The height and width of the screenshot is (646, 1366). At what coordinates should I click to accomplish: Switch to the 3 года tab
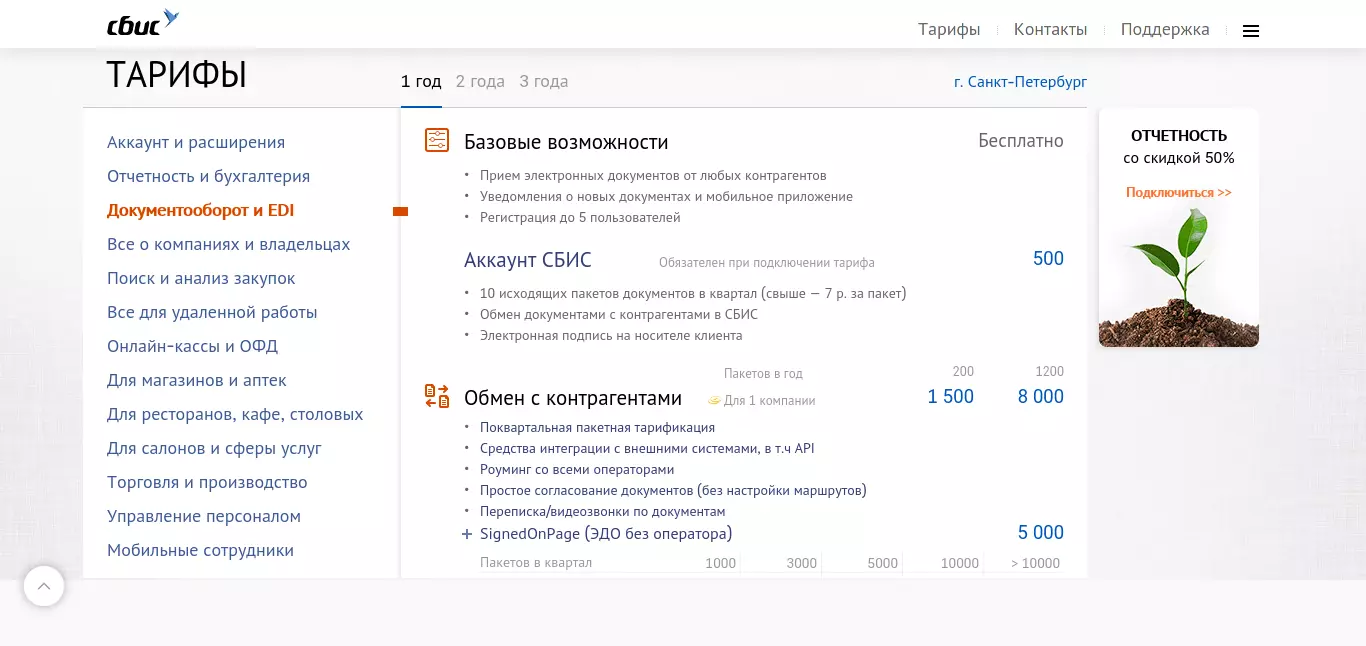click(x=544, y=81)
